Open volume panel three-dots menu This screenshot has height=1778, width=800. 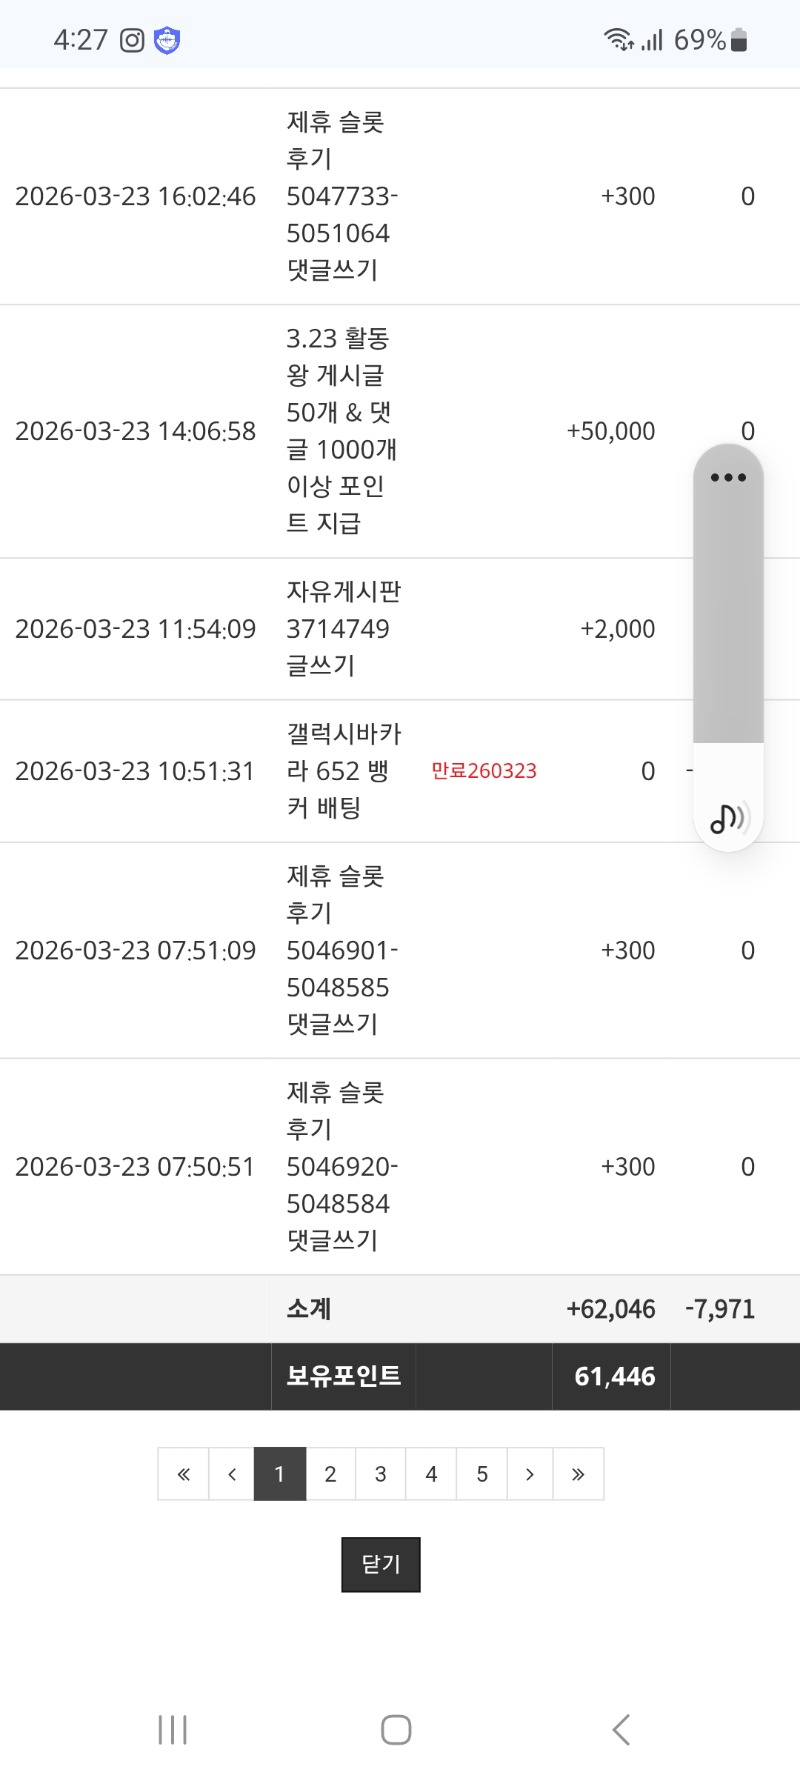point(728,478)
